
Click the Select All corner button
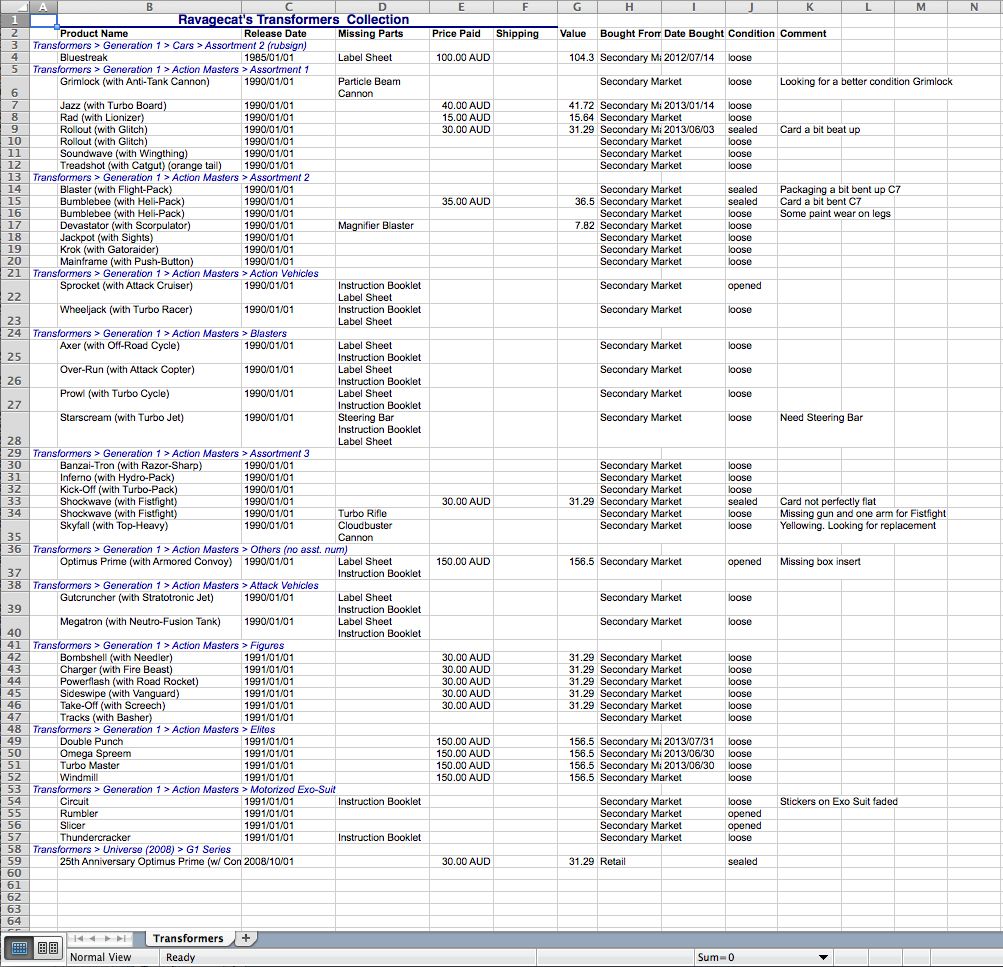pos(14,6)
